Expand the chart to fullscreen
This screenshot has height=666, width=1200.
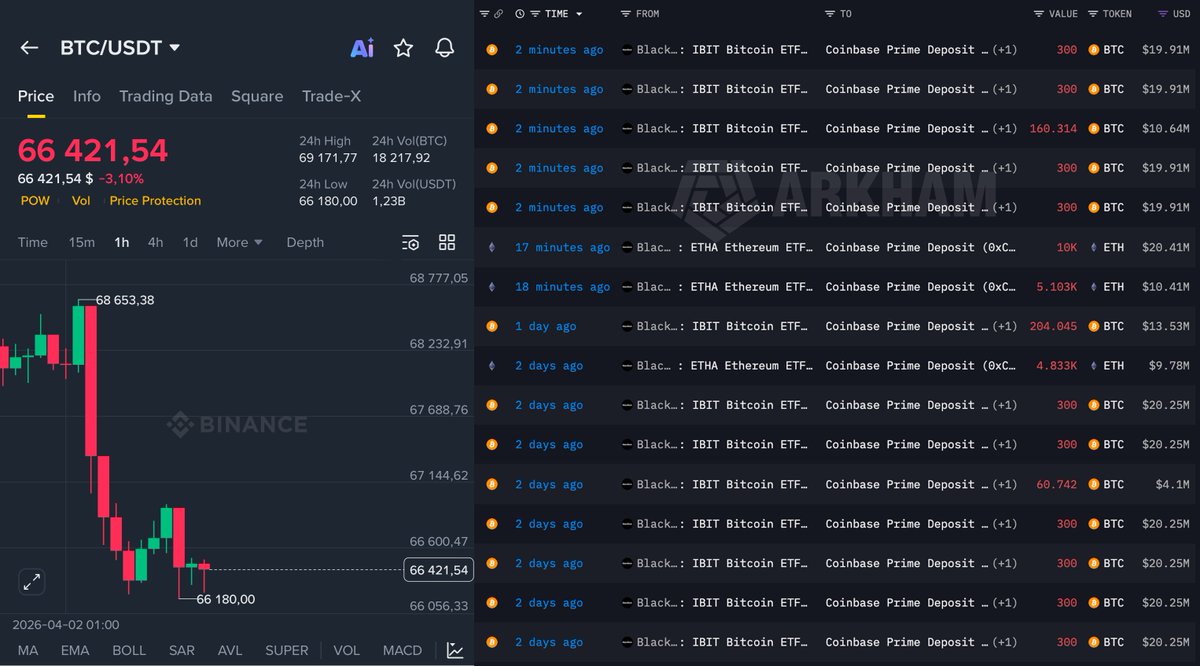(x=32, y=581)
